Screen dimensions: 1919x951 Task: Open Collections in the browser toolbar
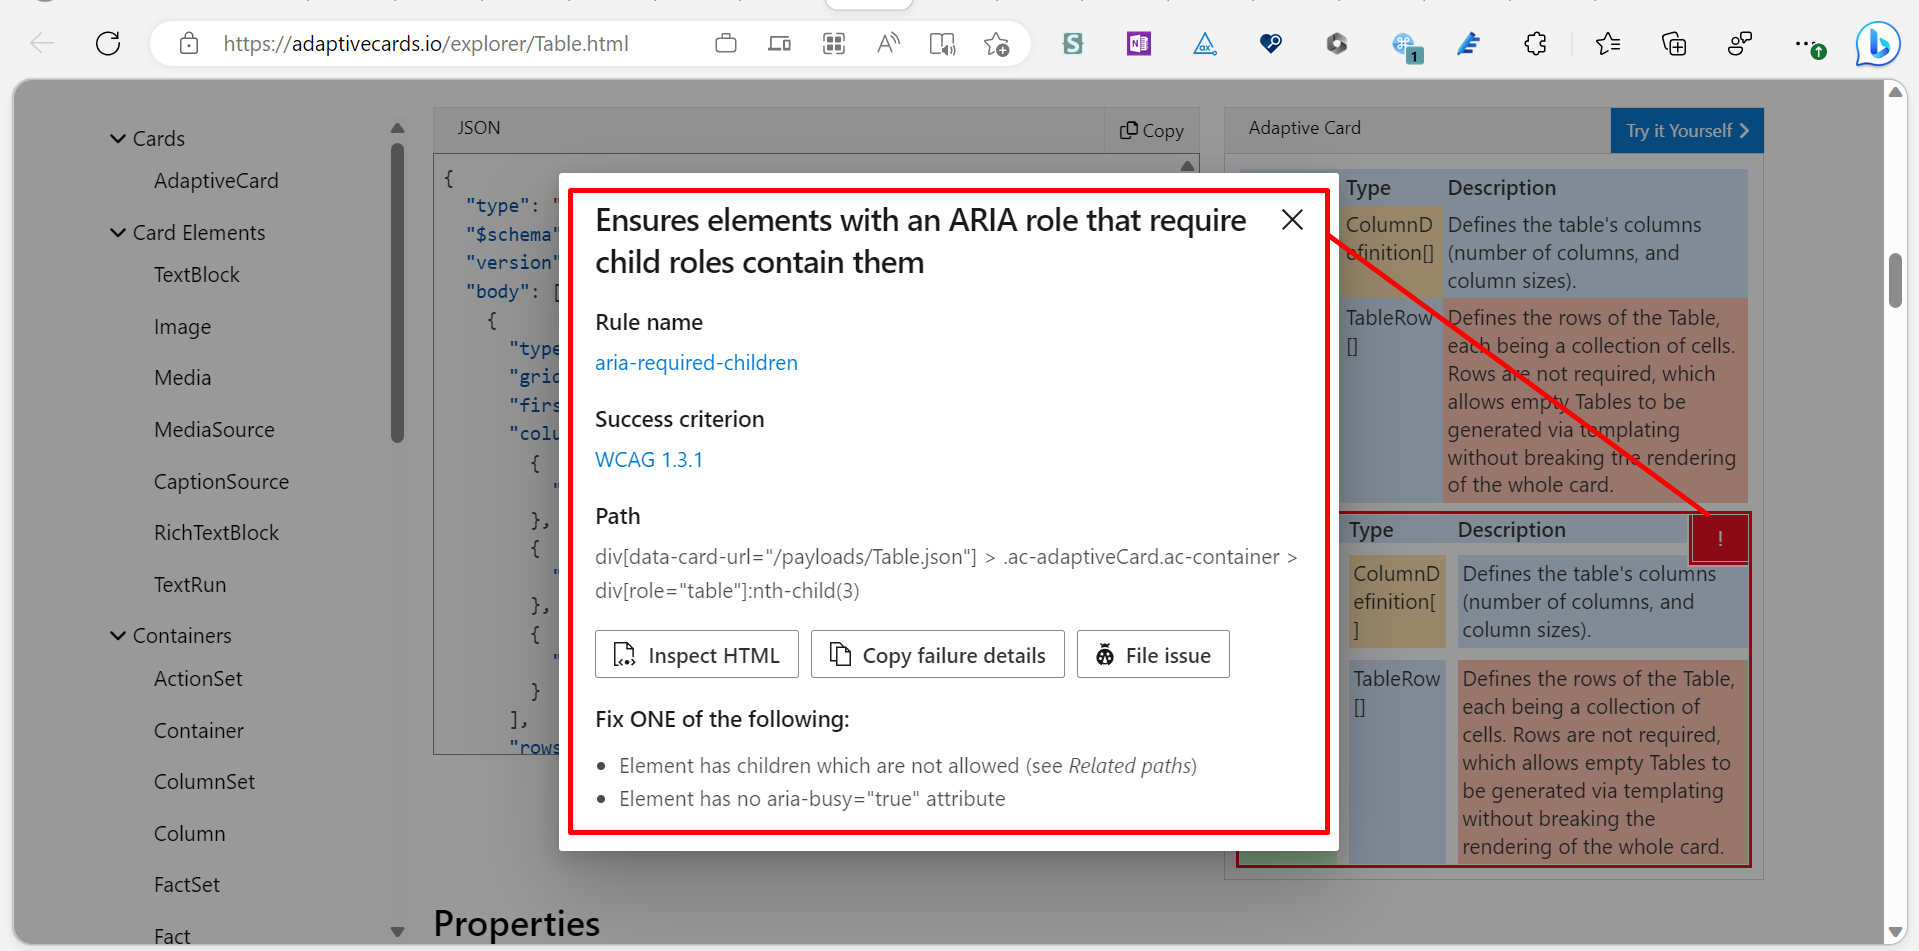point(1673,44)
